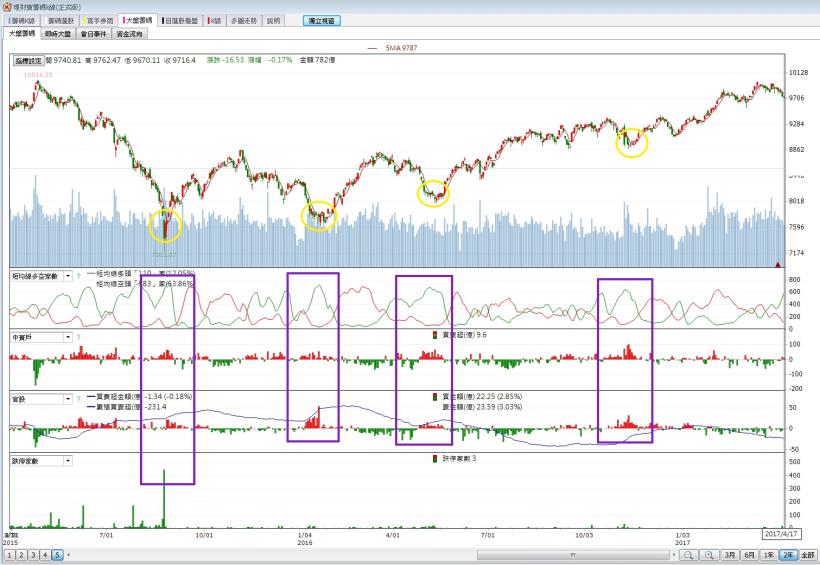Select layout page 5 button
This screenshot has width=820, height=565.
coord(58,555)
